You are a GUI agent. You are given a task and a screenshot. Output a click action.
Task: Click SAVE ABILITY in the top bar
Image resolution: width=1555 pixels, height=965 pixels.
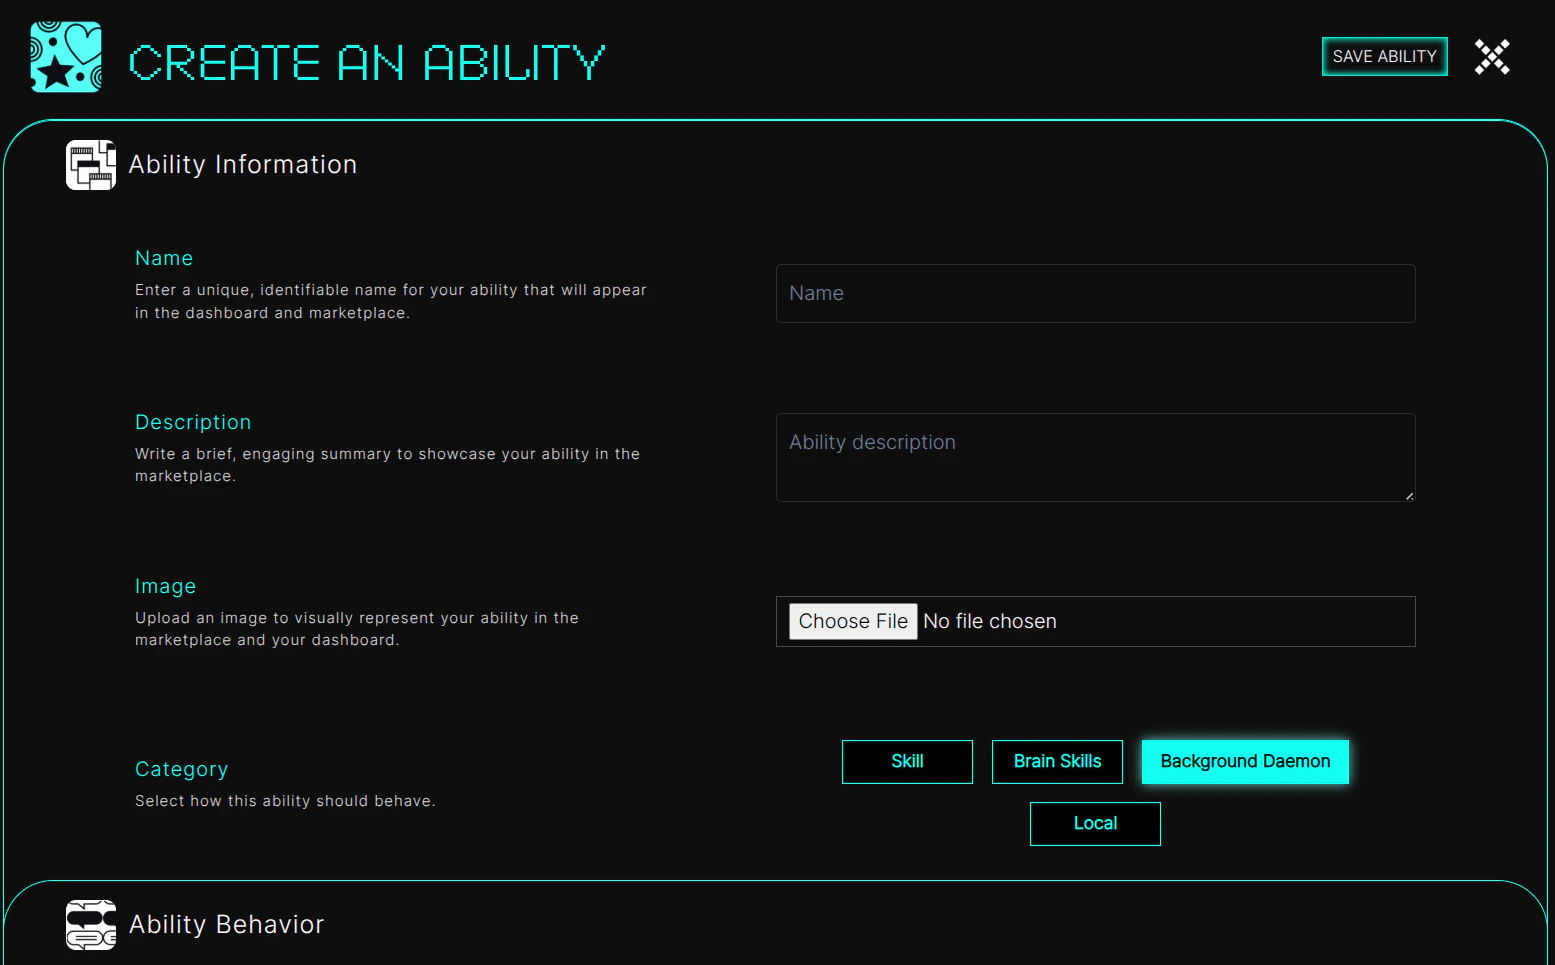click(x=1384, y=56)
